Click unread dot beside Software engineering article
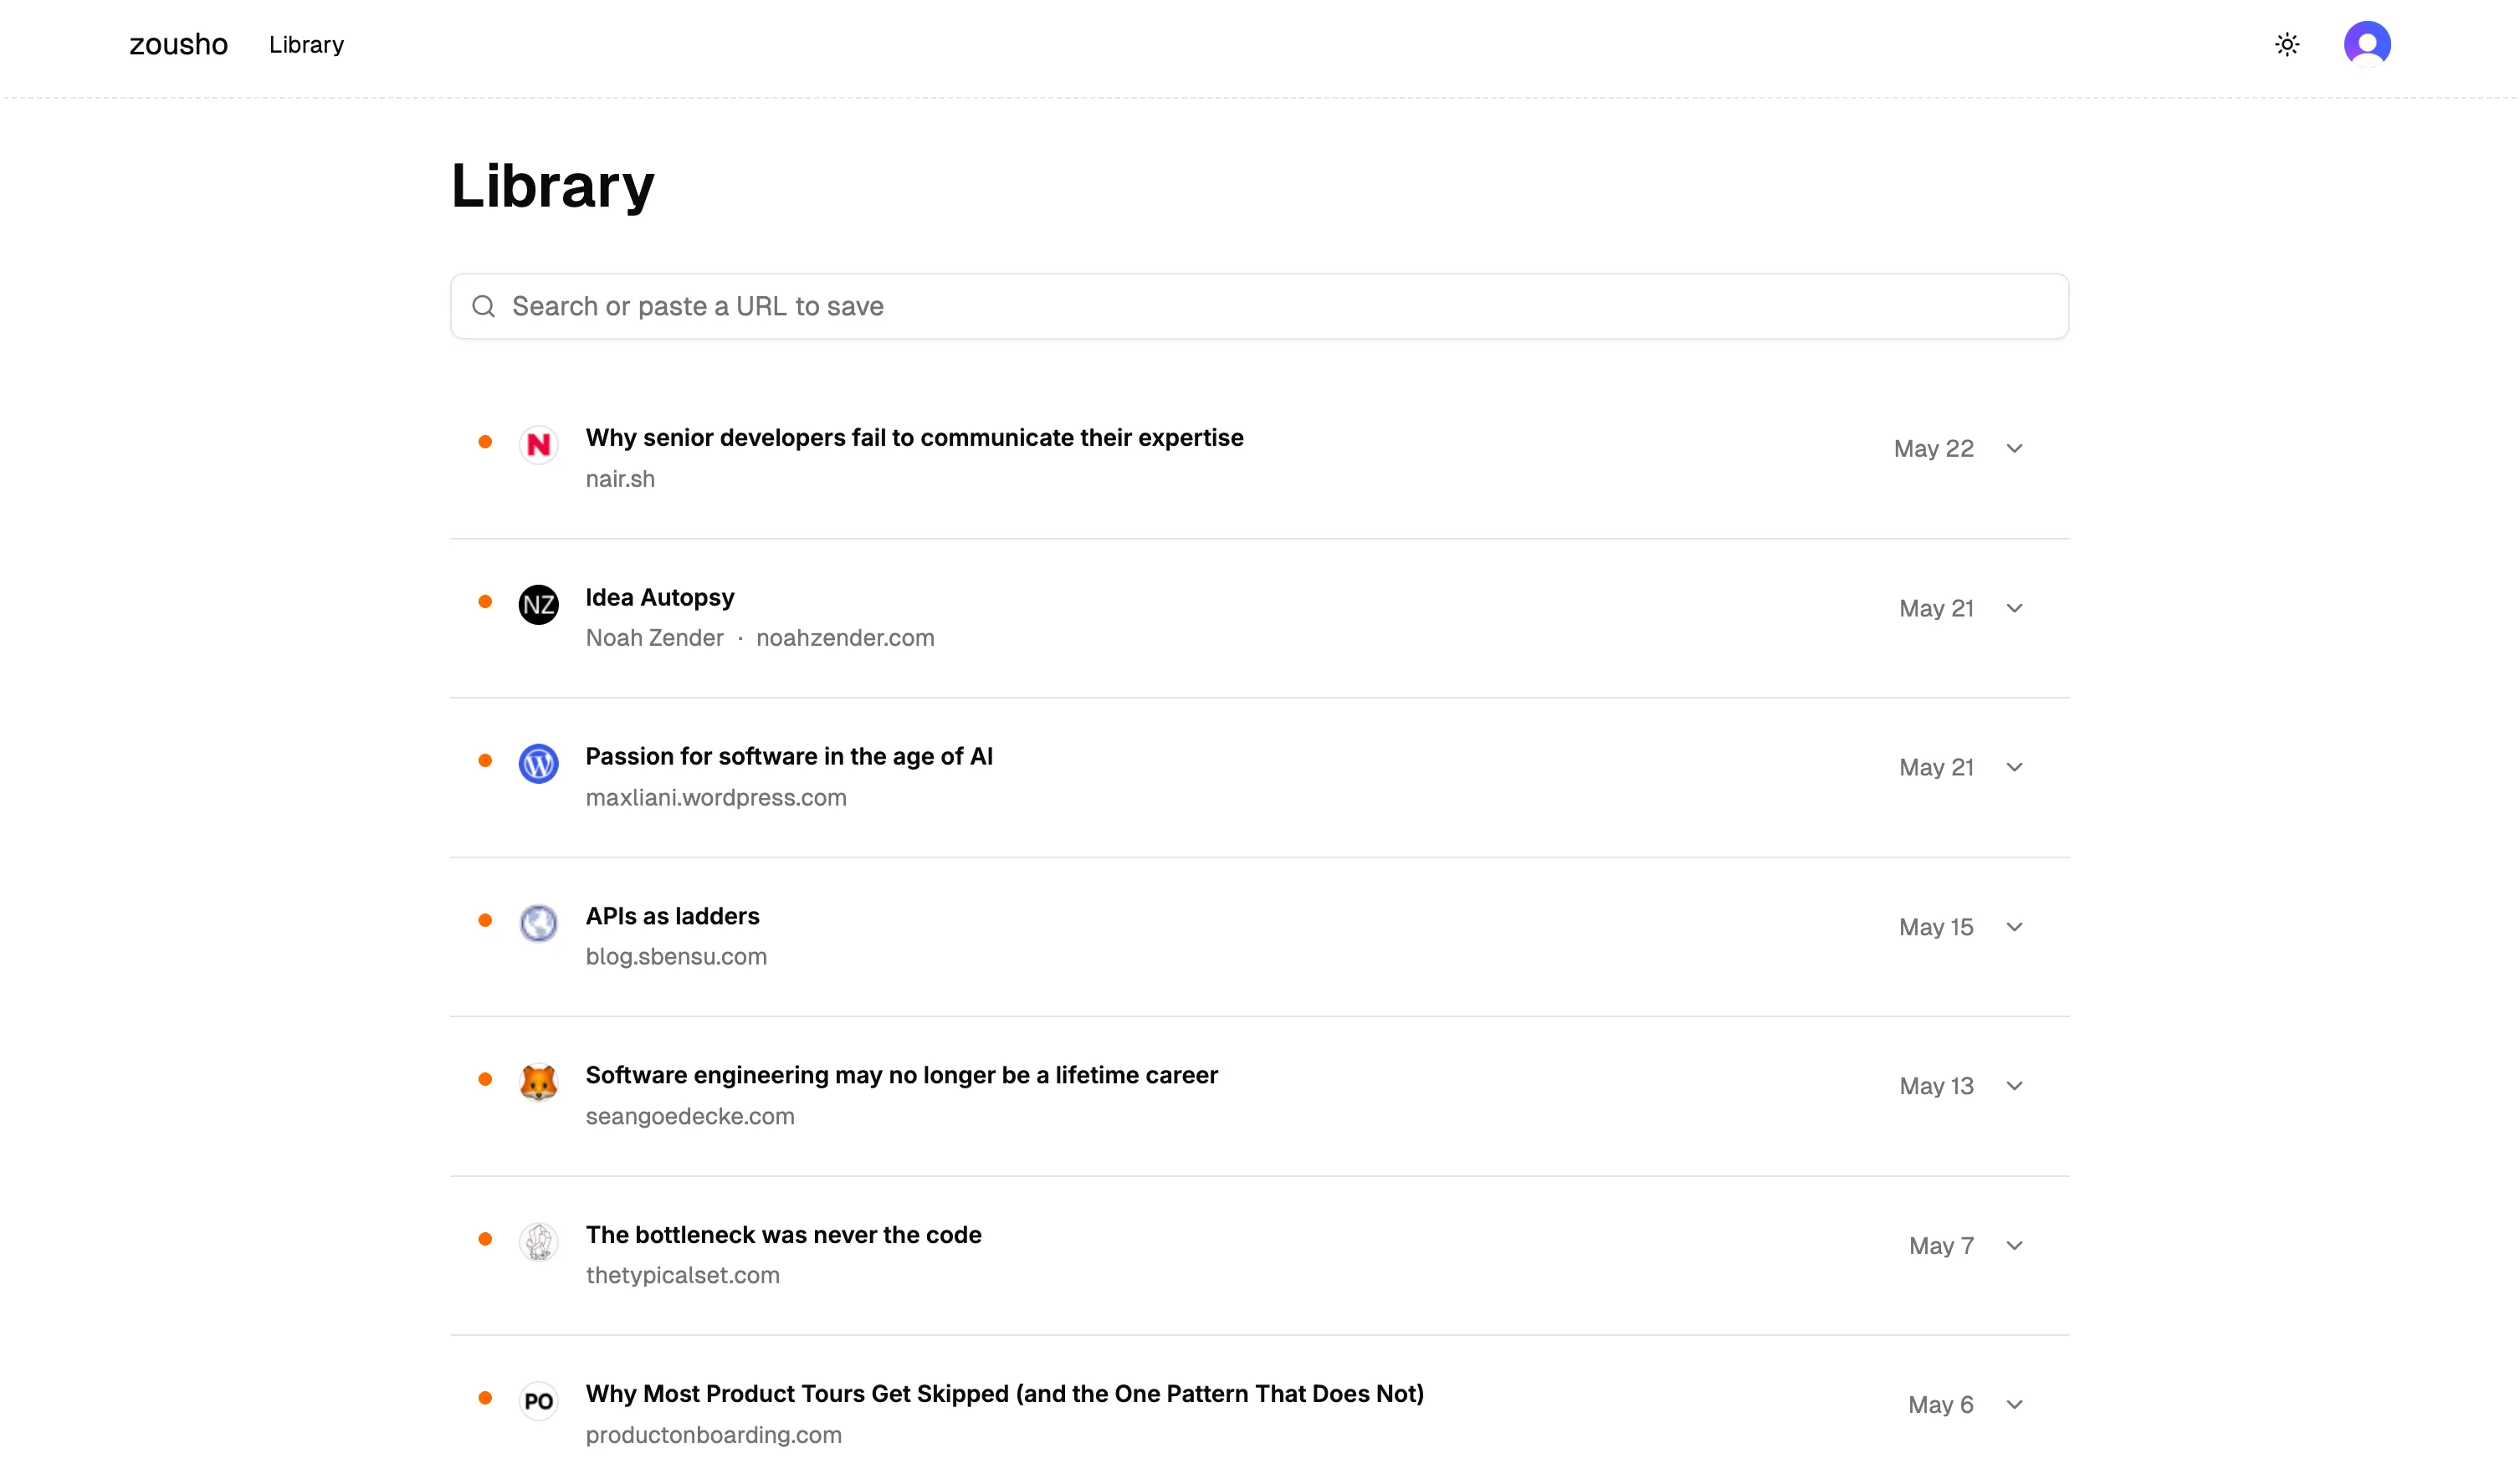 click(x=485, y=1079)
